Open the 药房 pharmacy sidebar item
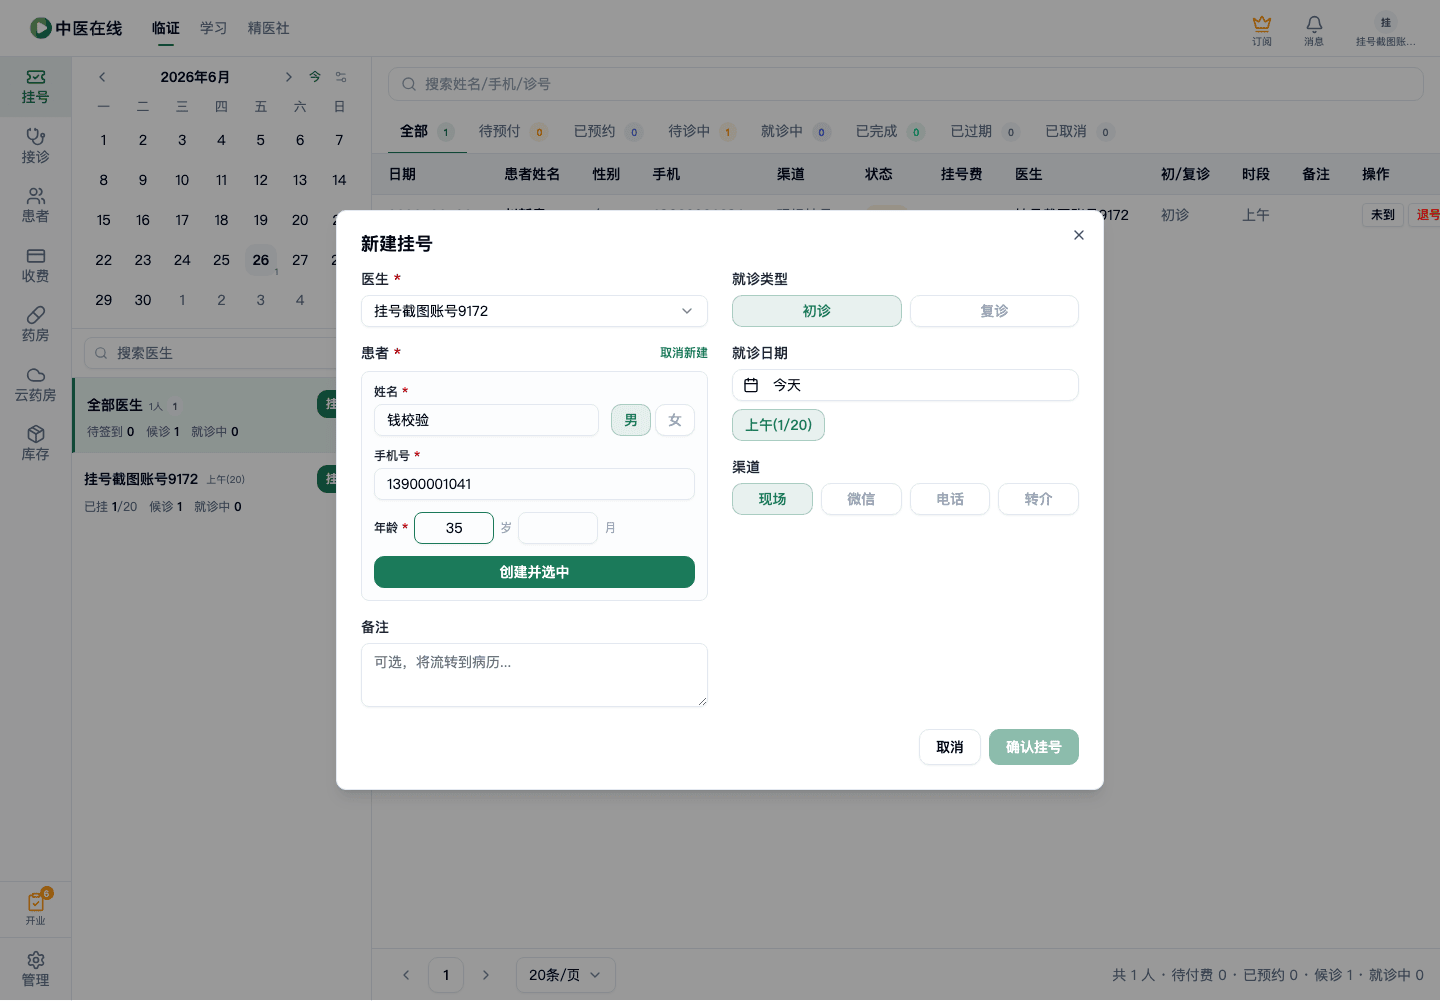 [x=35, y=324]
